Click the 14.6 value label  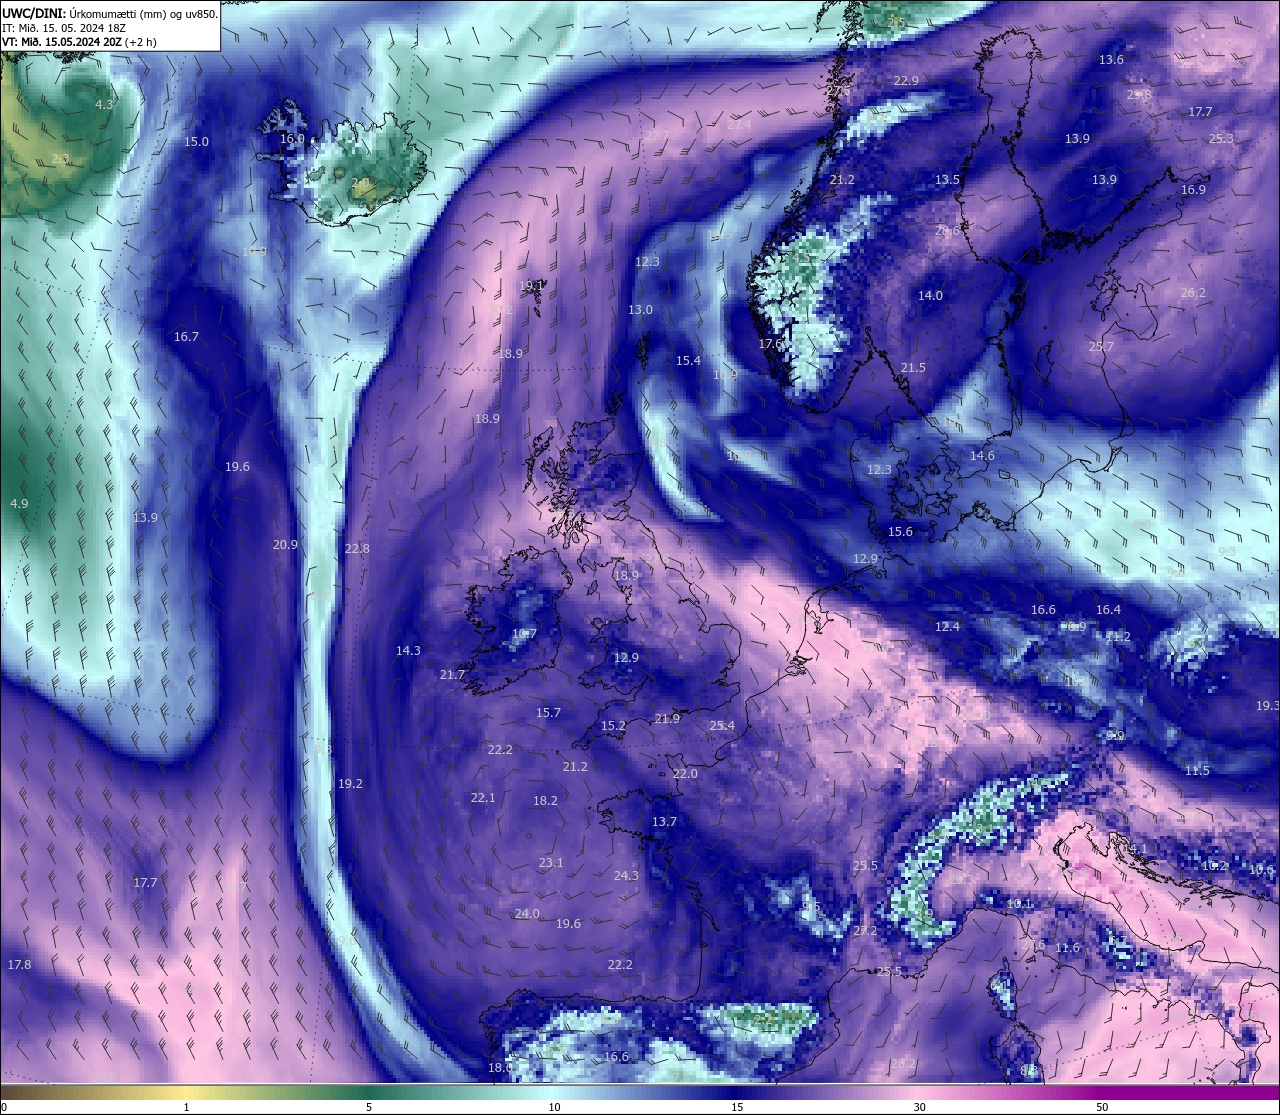click(982, 455)
